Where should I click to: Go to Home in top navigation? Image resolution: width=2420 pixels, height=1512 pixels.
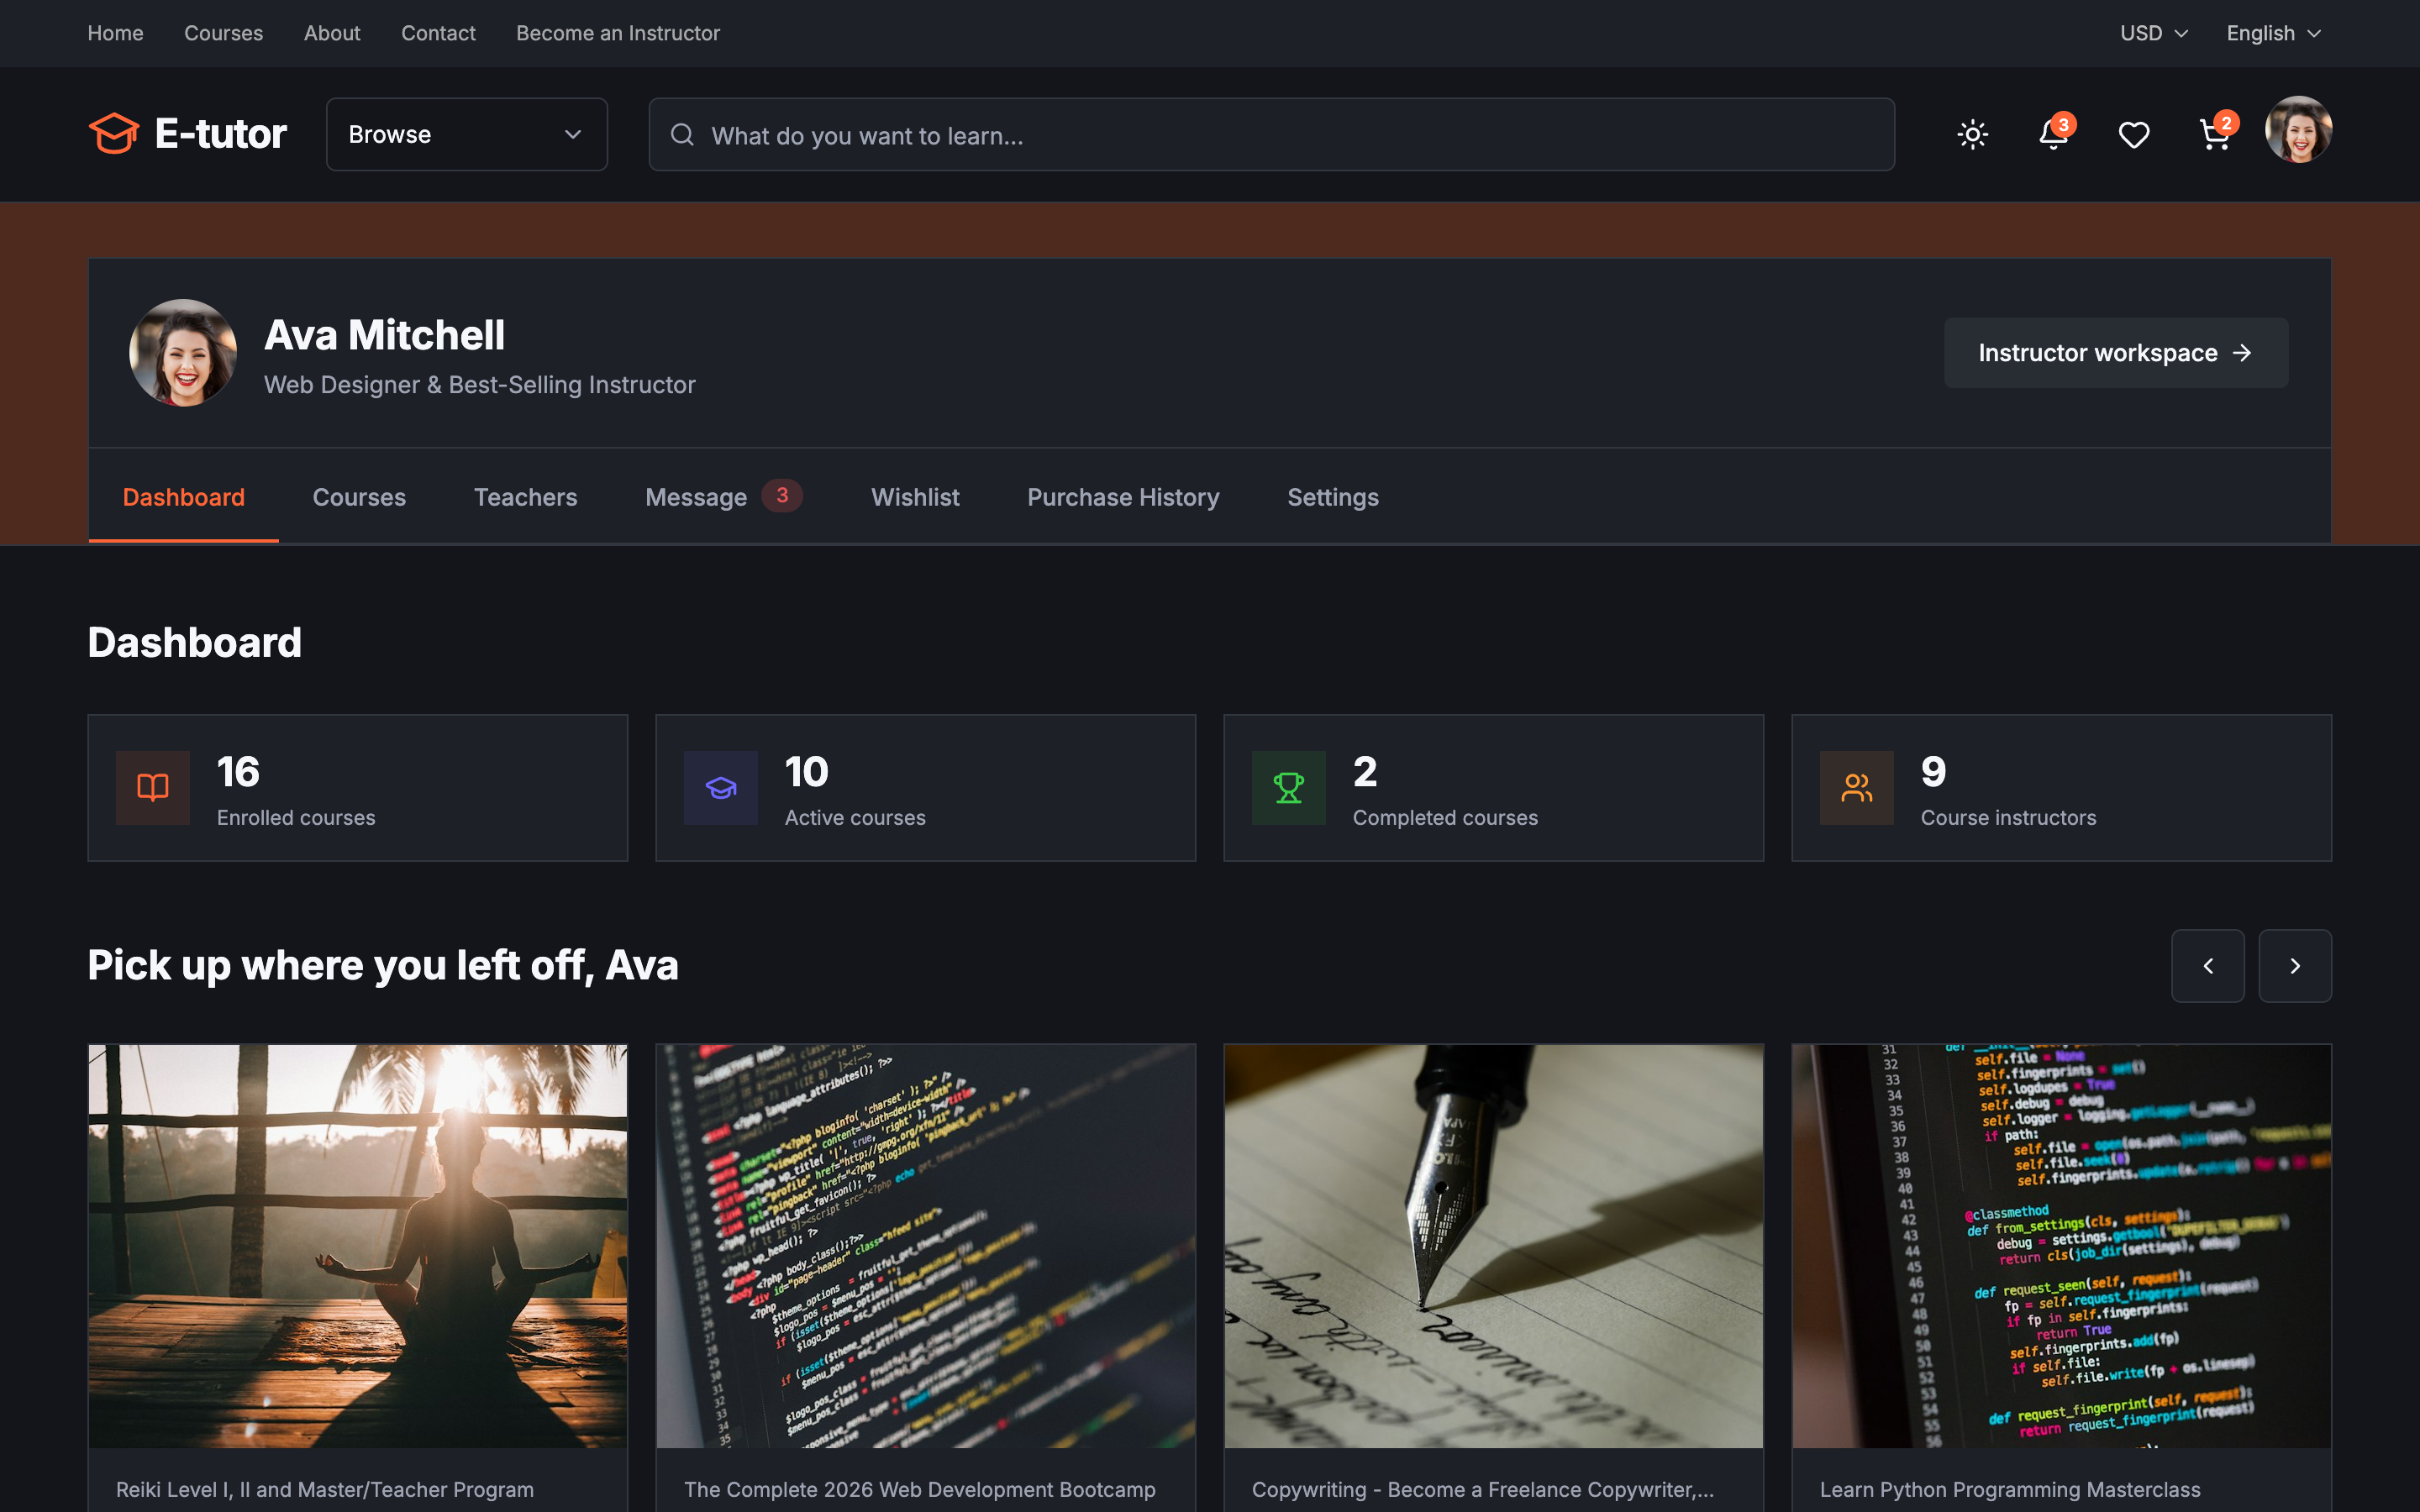click(x=115, y=33)
